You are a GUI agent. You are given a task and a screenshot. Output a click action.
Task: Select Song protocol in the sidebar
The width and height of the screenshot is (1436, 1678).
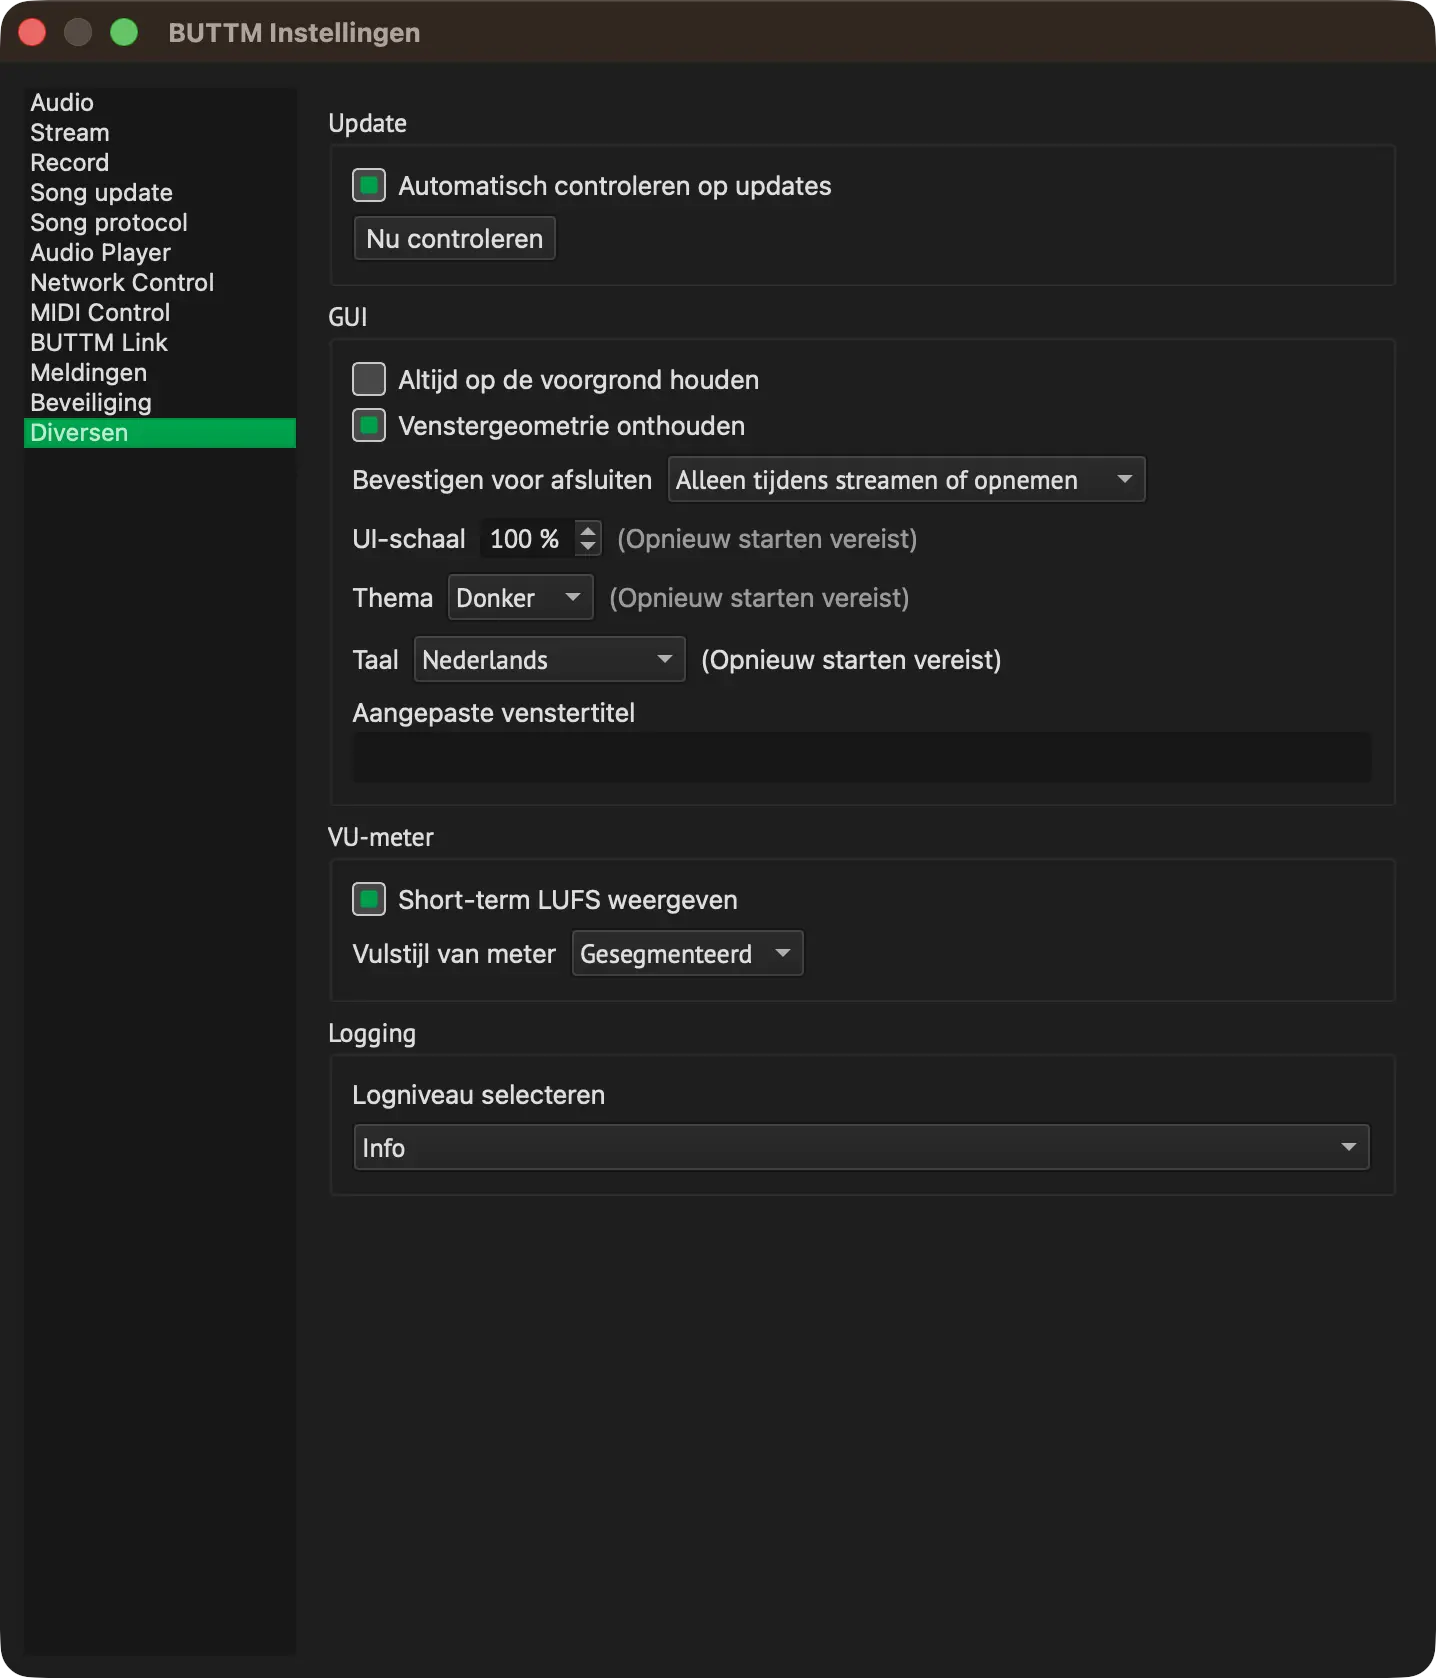tap(160, 223)
